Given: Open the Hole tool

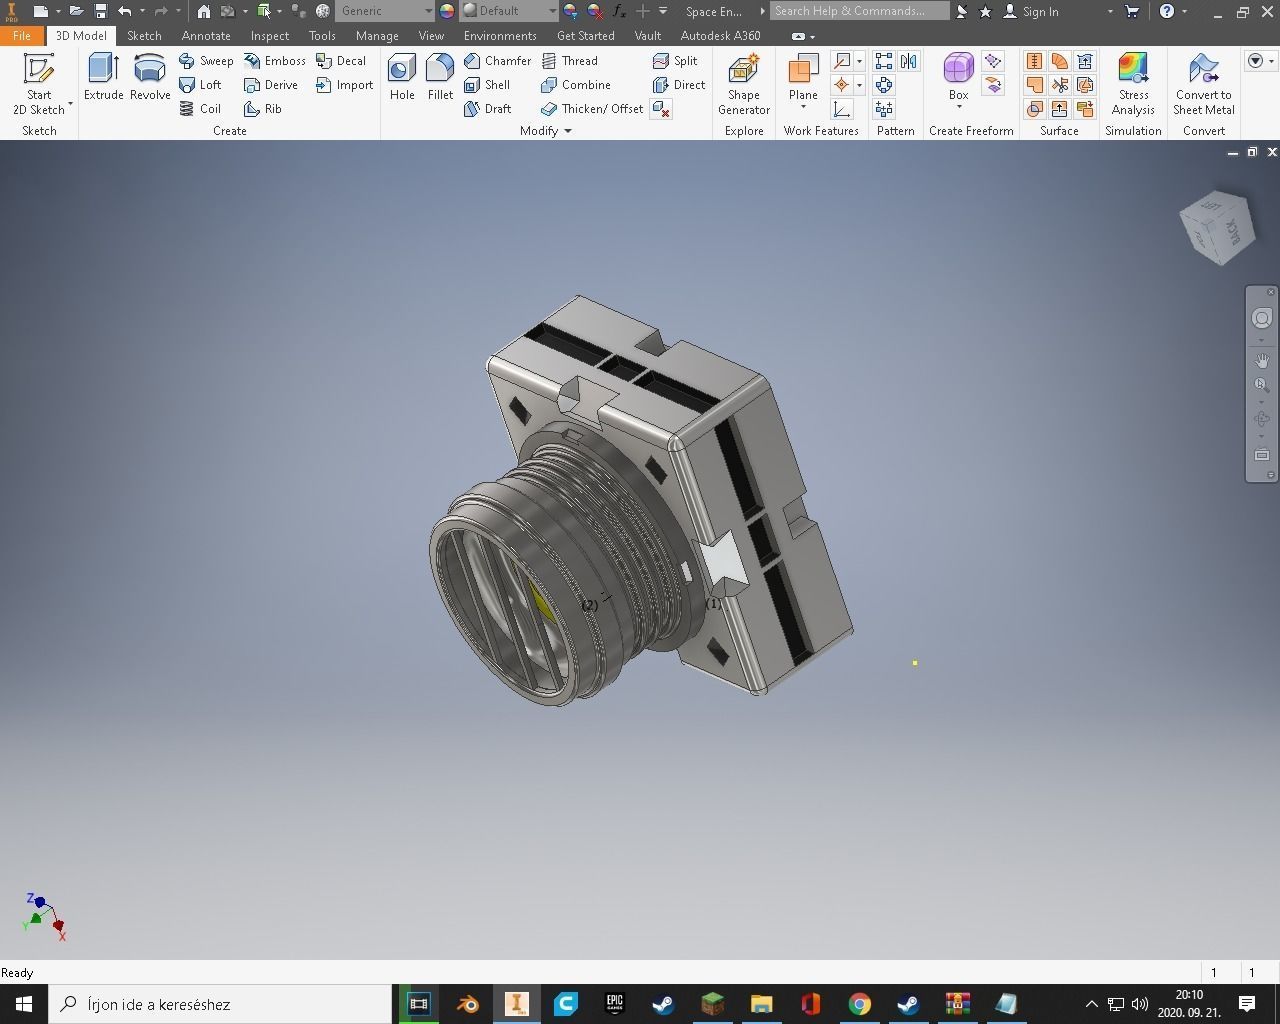Looking at the screenshot, I should pyautogui.click(x=401, y=80).
